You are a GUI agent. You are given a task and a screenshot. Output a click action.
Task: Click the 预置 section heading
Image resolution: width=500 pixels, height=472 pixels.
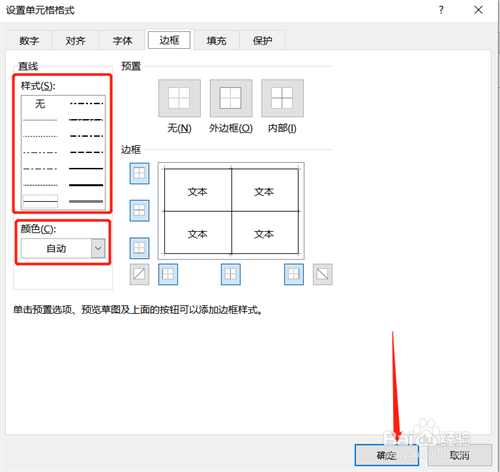[131, 66]
